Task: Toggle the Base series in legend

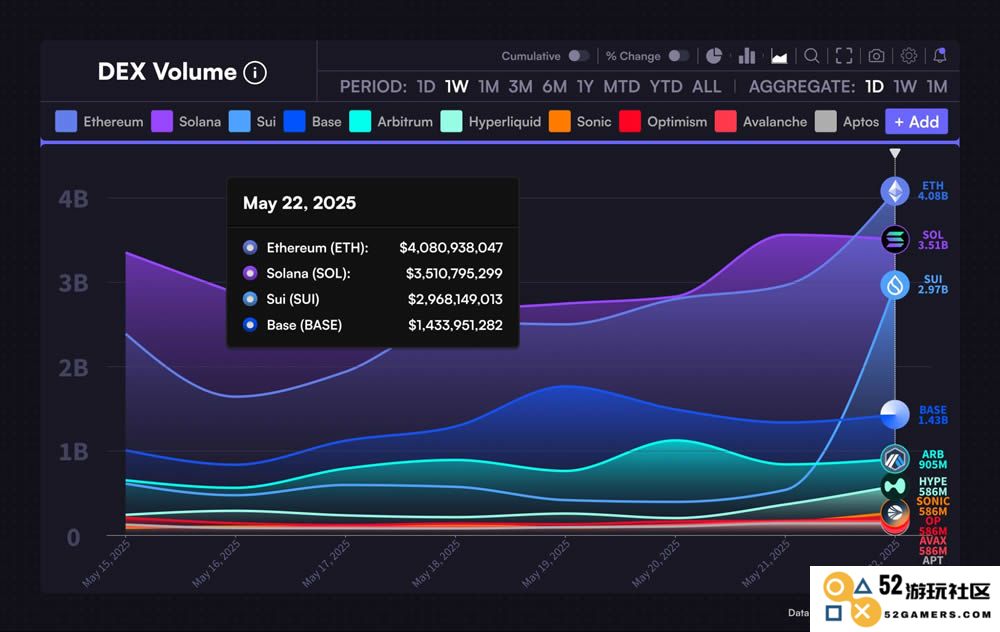Action: point(312,122)
